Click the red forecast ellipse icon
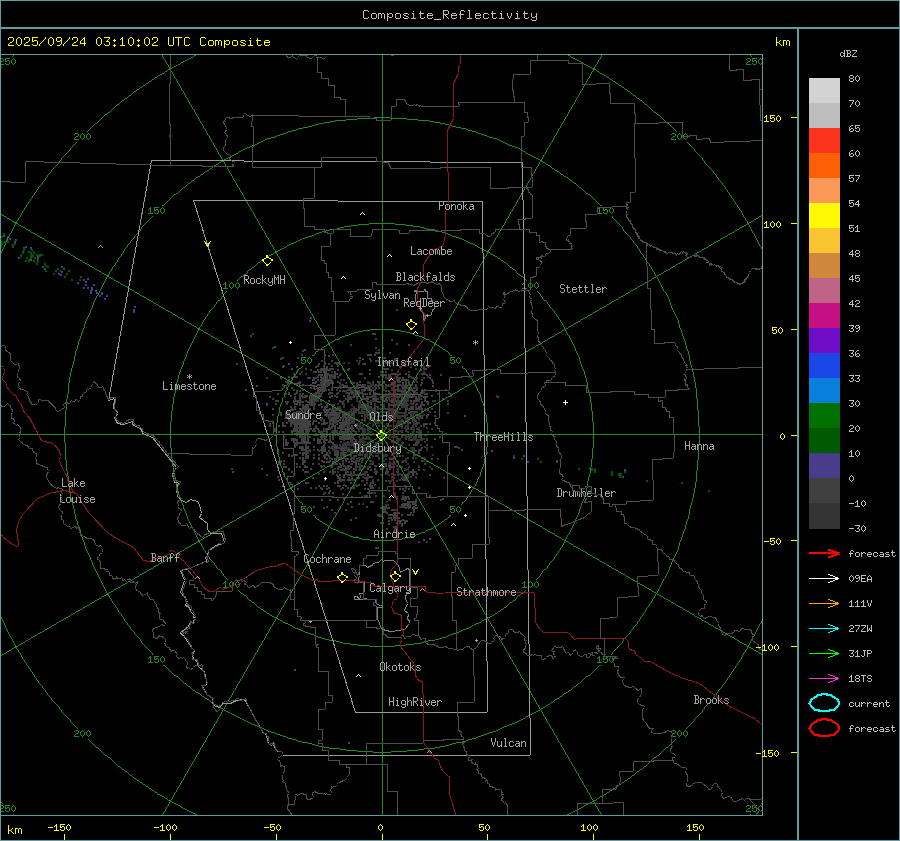900x841 pixels. [x=824, y=728]
